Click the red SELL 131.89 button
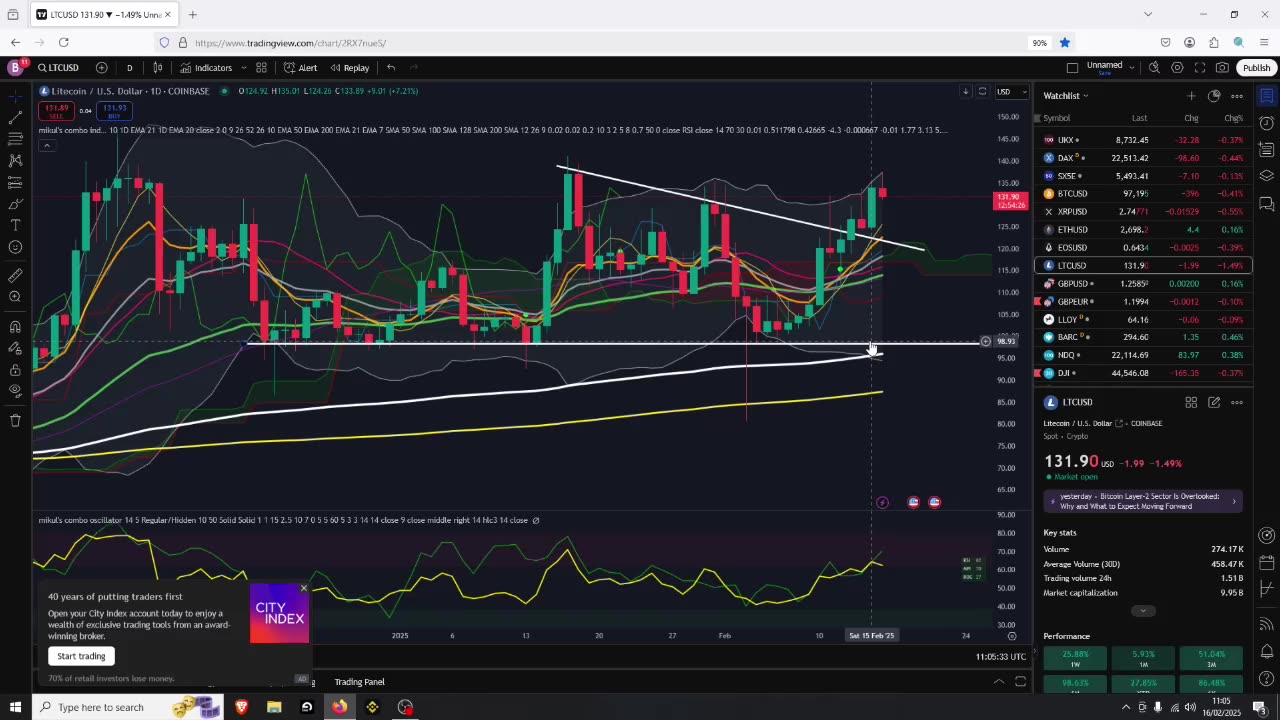 56,110
